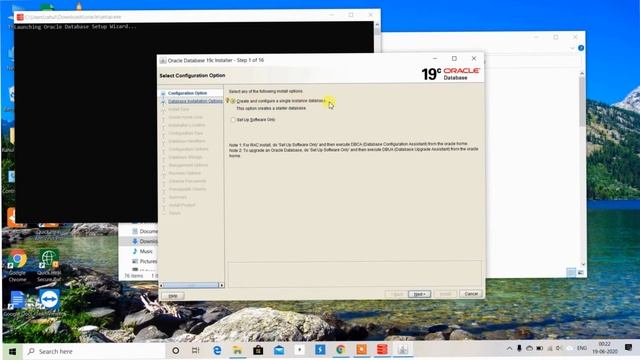
Task: Open Task View on taskbar
Action: tap(196, 351)
